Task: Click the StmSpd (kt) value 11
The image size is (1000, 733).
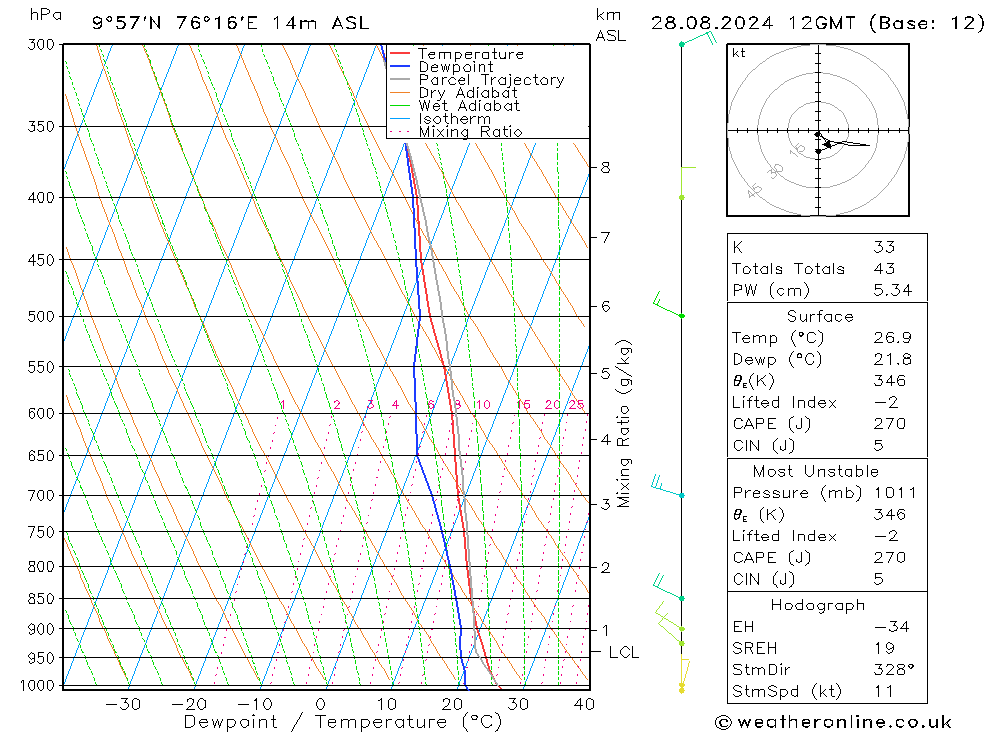Action: coord(883,691)
